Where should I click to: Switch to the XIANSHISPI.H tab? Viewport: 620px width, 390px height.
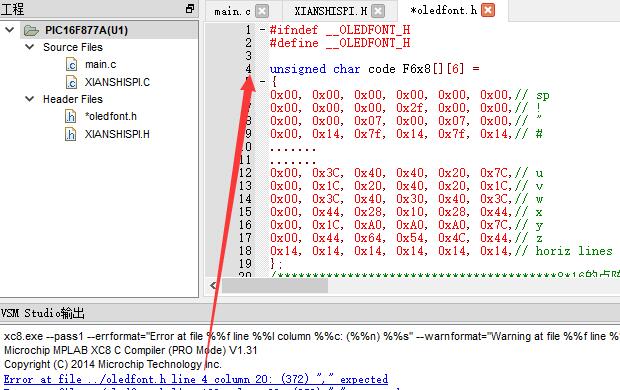[331, 11]
